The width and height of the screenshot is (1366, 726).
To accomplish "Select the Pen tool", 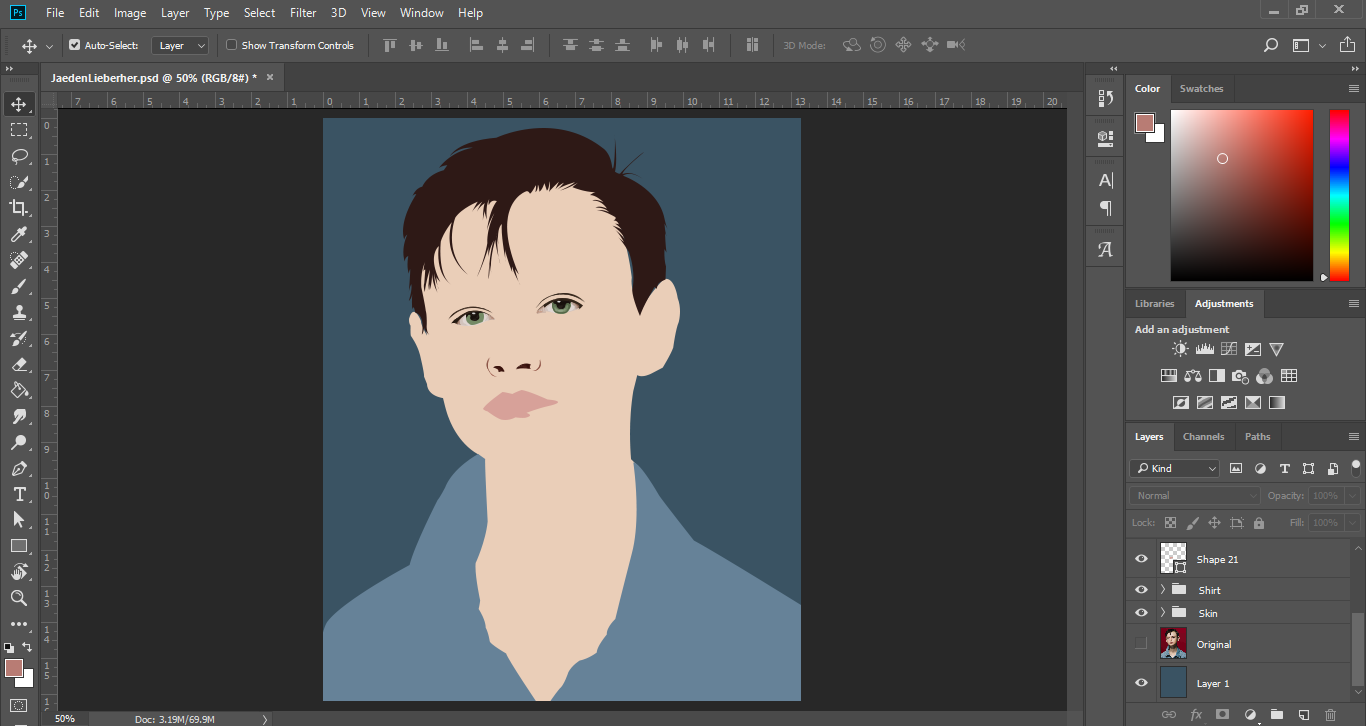I will (19, 468).
